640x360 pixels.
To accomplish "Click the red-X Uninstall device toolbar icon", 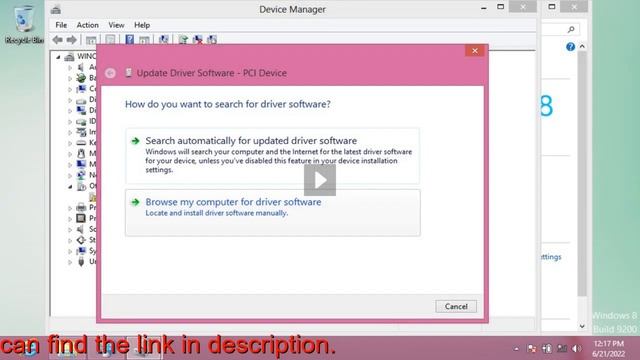I will pos(198,40).
